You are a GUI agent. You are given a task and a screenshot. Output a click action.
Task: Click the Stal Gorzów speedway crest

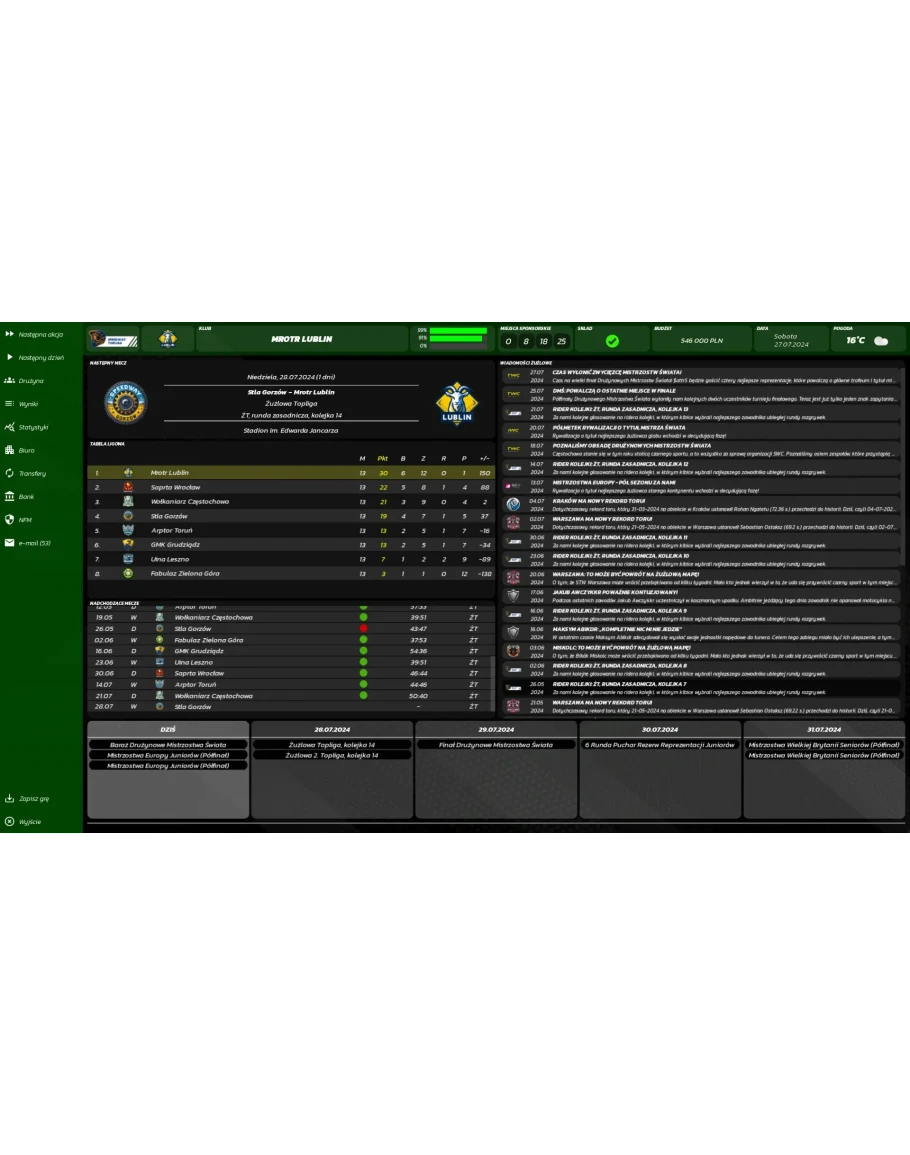[x=124, y=401]
